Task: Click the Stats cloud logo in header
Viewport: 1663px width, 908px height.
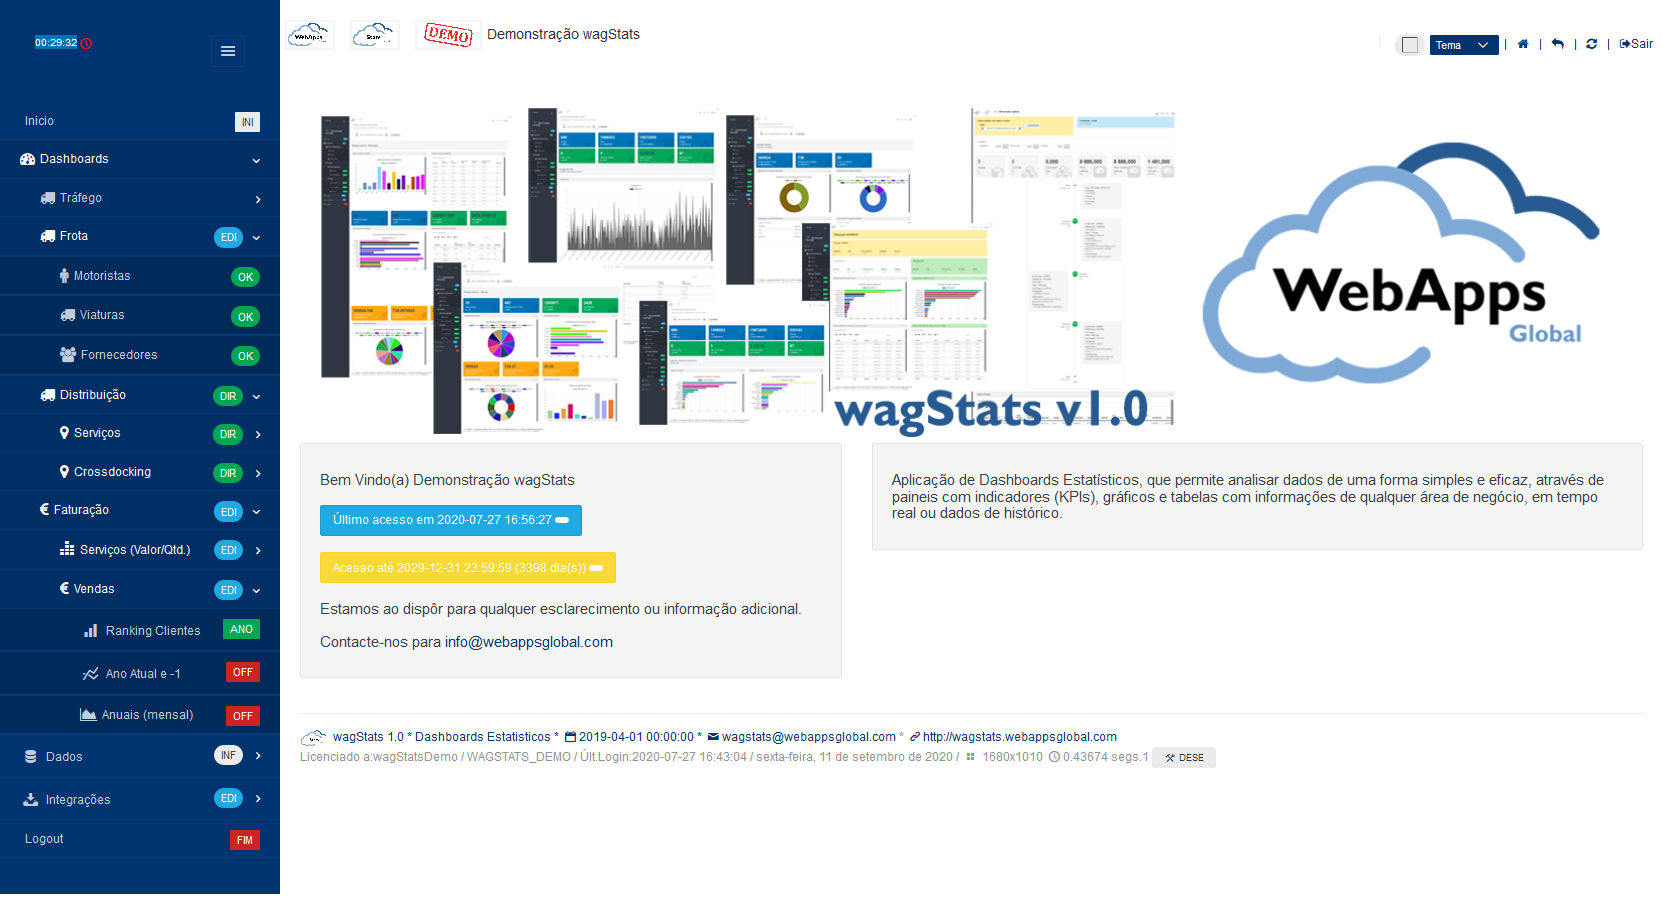Action: pyautogui.click(x=374, y=35)
